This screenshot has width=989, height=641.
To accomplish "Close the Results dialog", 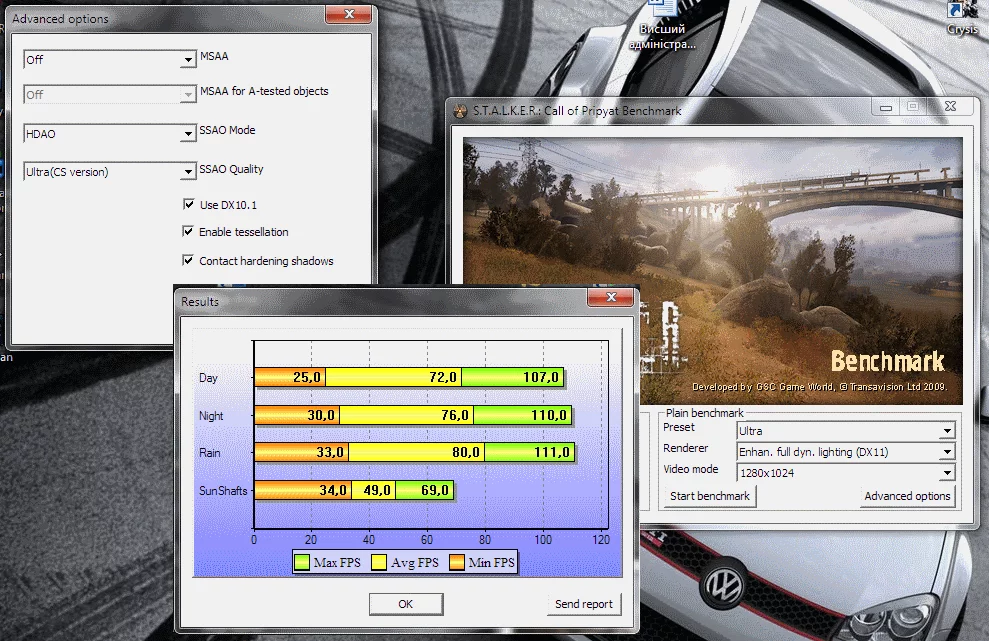I will tap(611, 297).
